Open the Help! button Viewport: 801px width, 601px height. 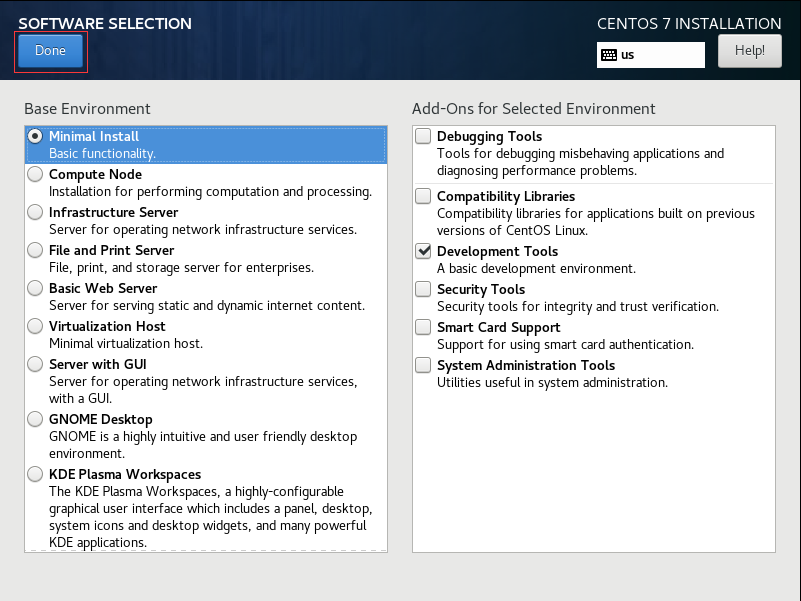749,51
